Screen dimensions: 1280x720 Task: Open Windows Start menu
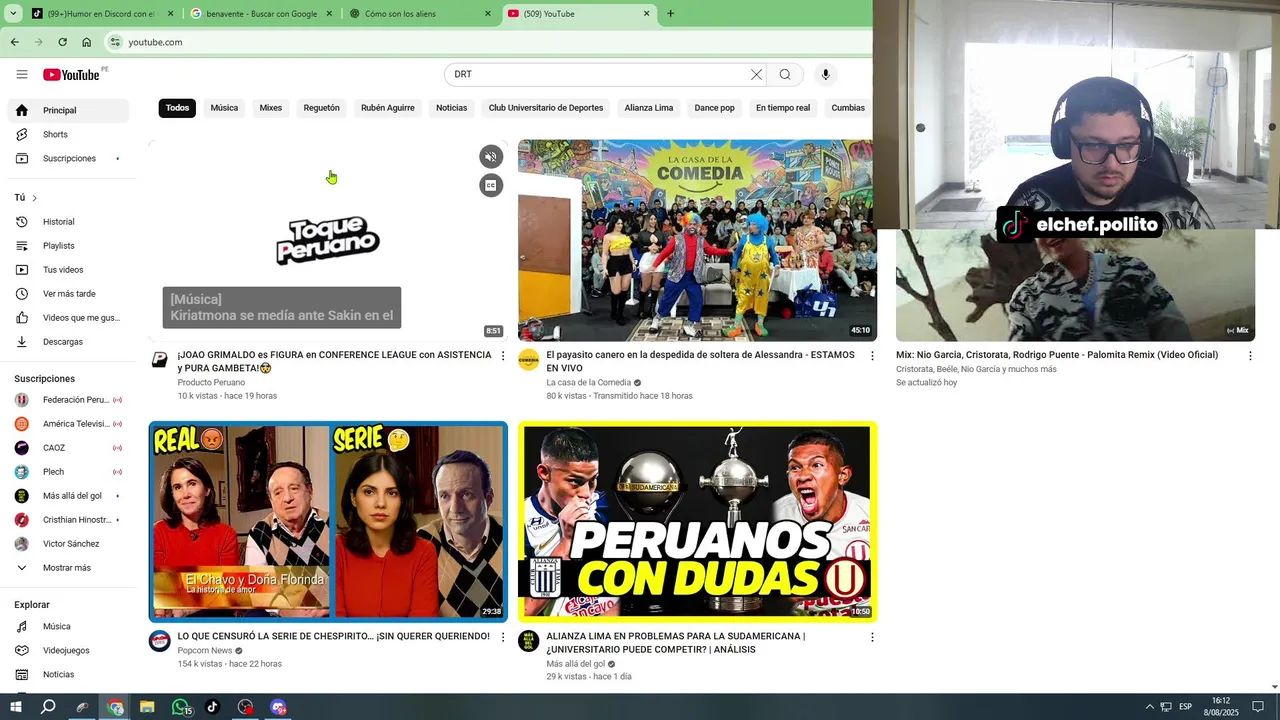point(15,707)
